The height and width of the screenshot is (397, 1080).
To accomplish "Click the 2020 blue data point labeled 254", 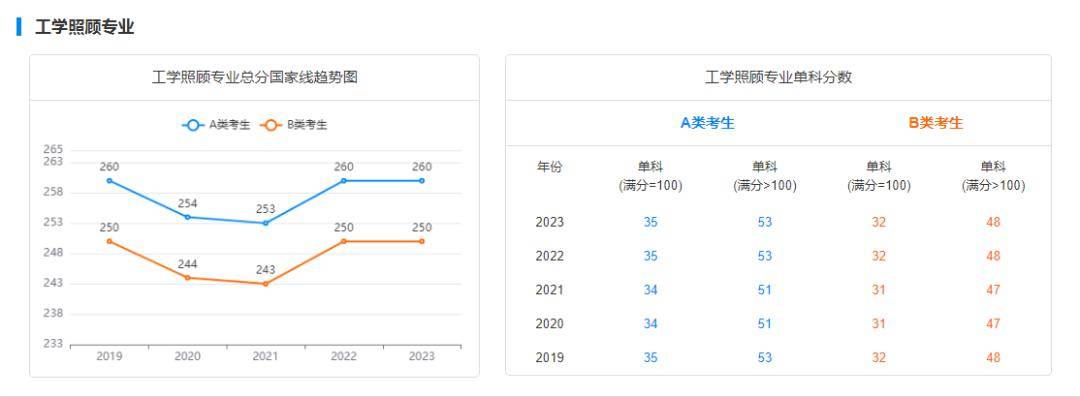I will pos(187,217).
